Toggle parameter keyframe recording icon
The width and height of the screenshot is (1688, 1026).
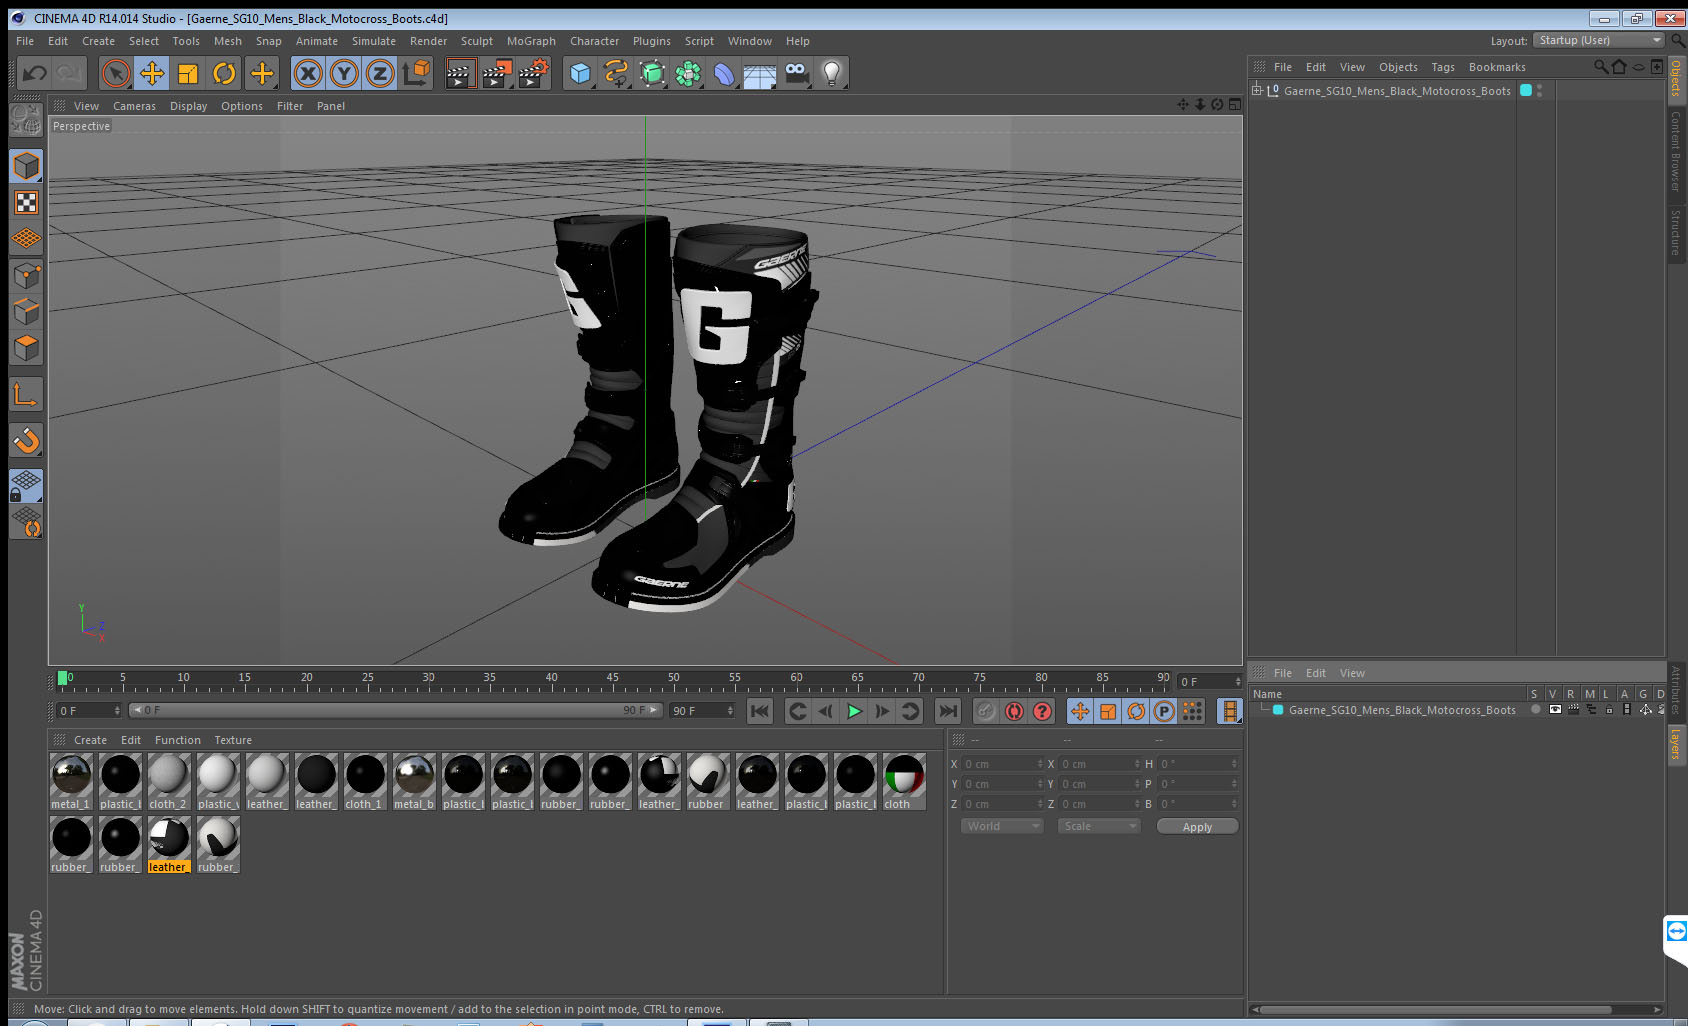click(x=1164, y=711)
